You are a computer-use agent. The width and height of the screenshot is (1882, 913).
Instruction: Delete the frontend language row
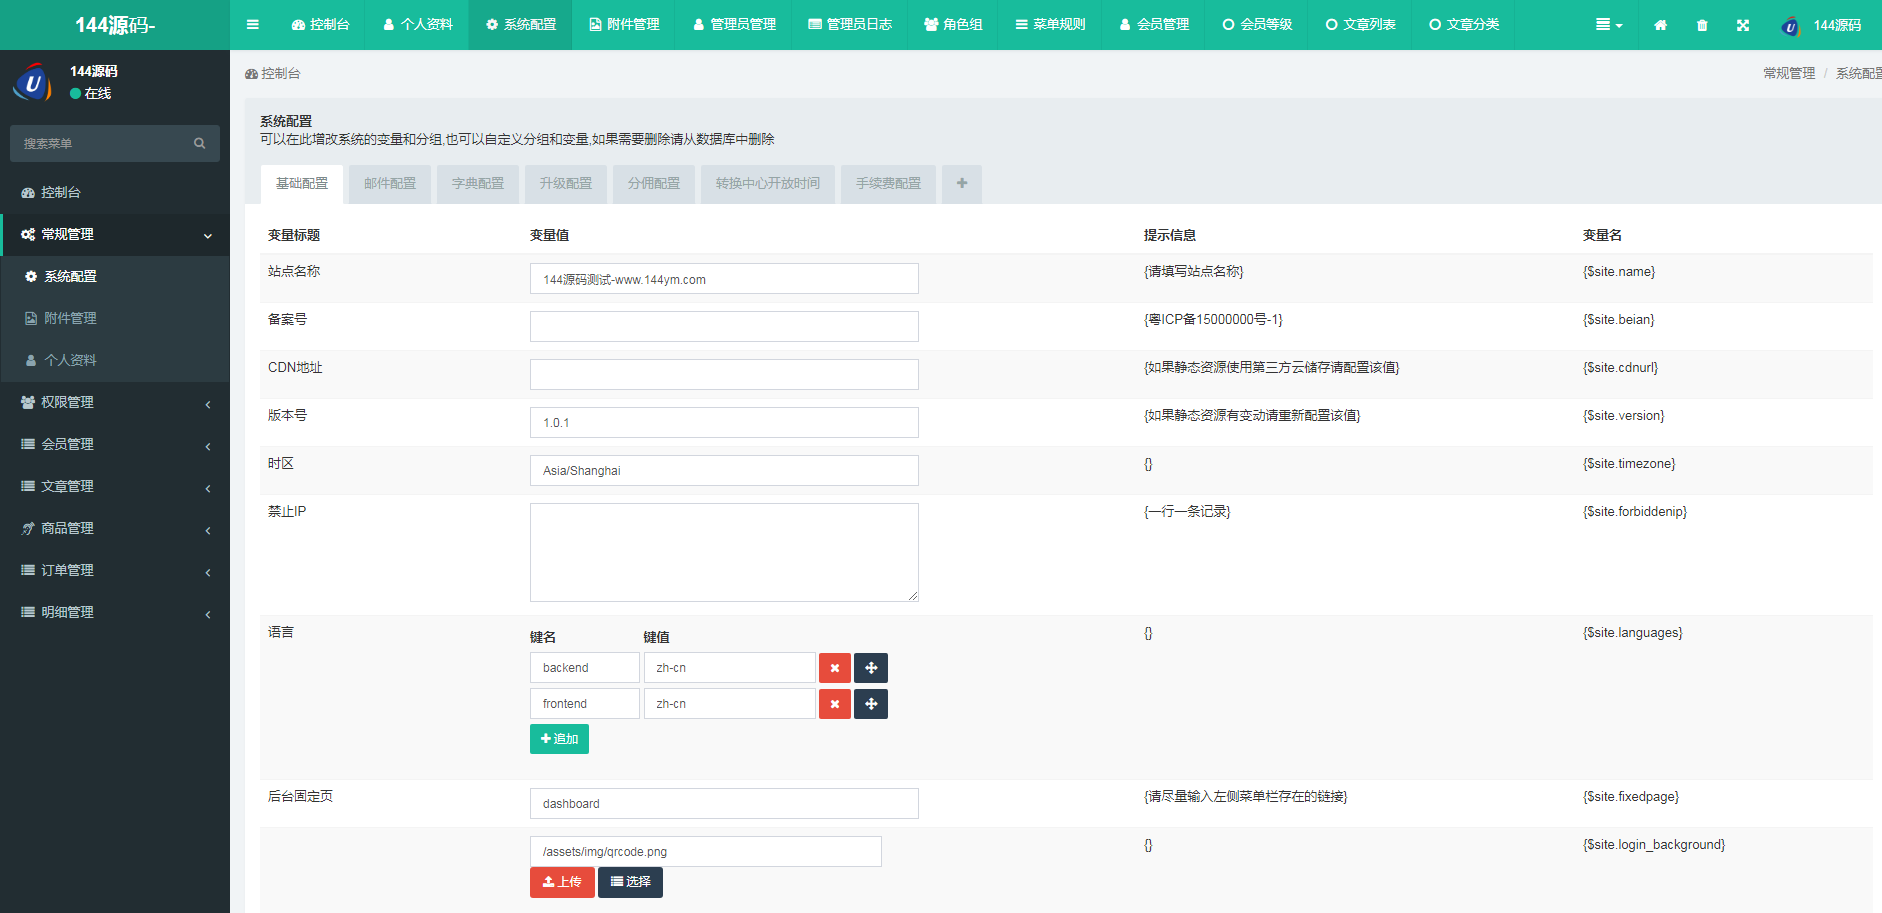(835, 704)
